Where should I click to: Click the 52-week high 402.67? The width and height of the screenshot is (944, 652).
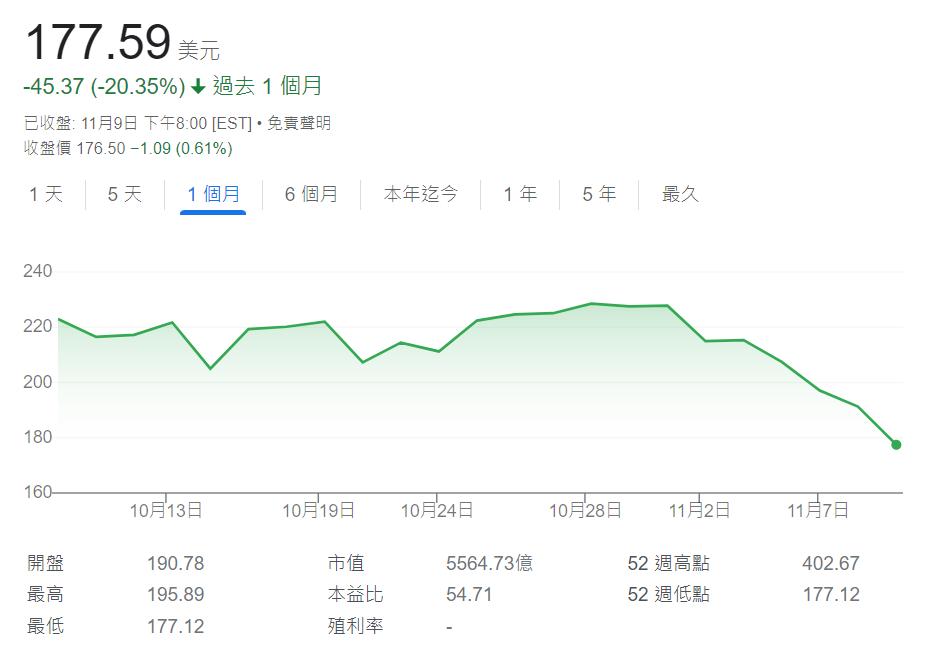[831, 564]
